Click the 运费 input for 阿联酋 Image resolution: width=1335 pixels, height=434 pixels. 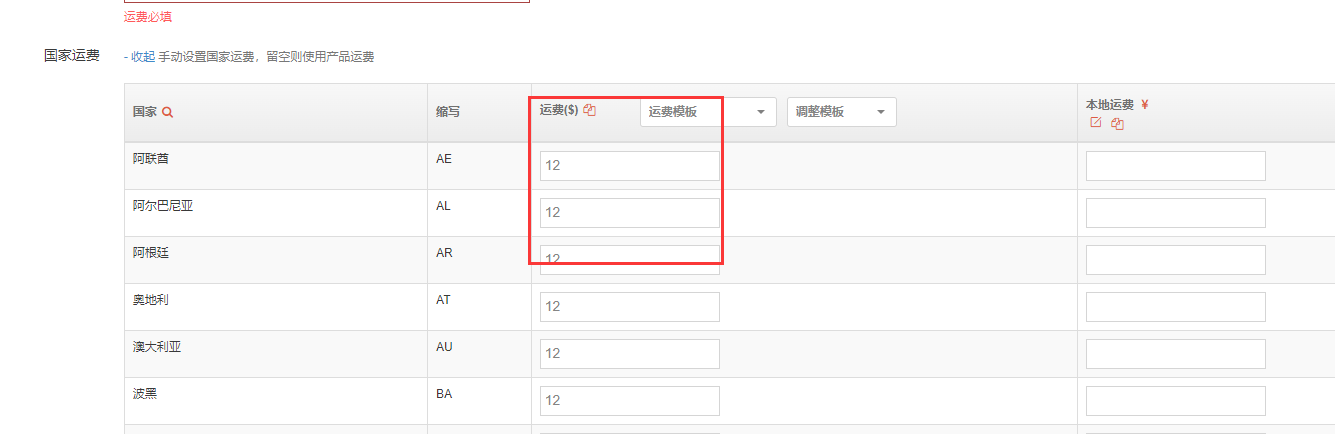[630, 166]
